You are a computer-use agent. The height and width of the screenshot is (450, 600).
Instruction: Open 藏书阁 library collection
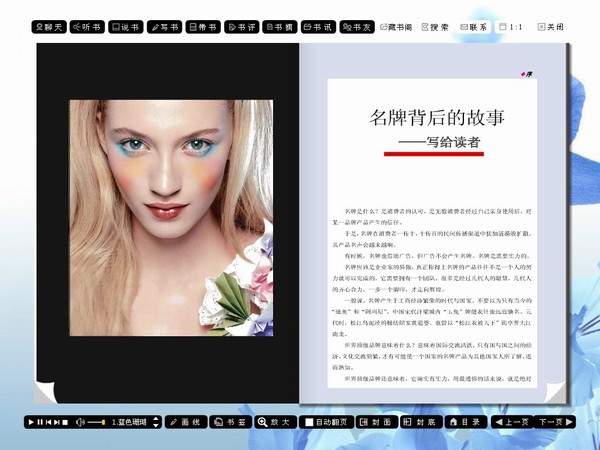point(396,27)
